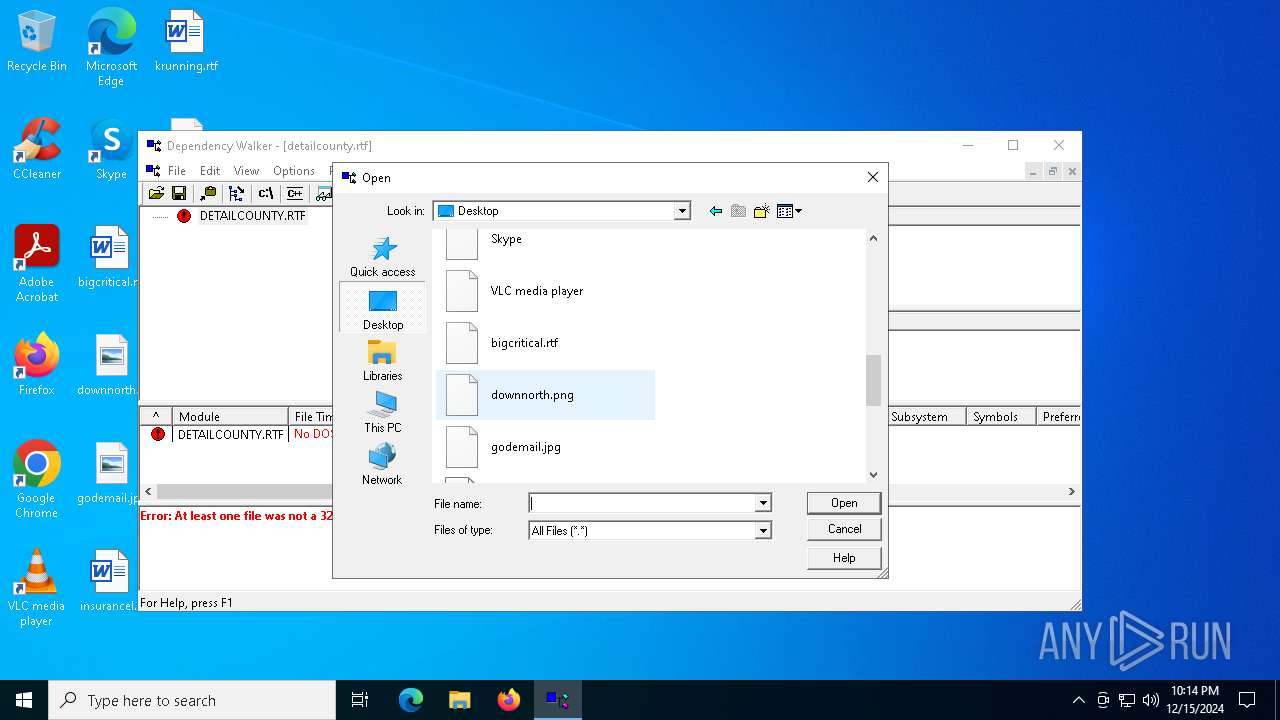Click the Copy toolbar icon in Dependency Walker
Image resolution: width=1280 pixels, height=720 pixels.
click(208, 194)
